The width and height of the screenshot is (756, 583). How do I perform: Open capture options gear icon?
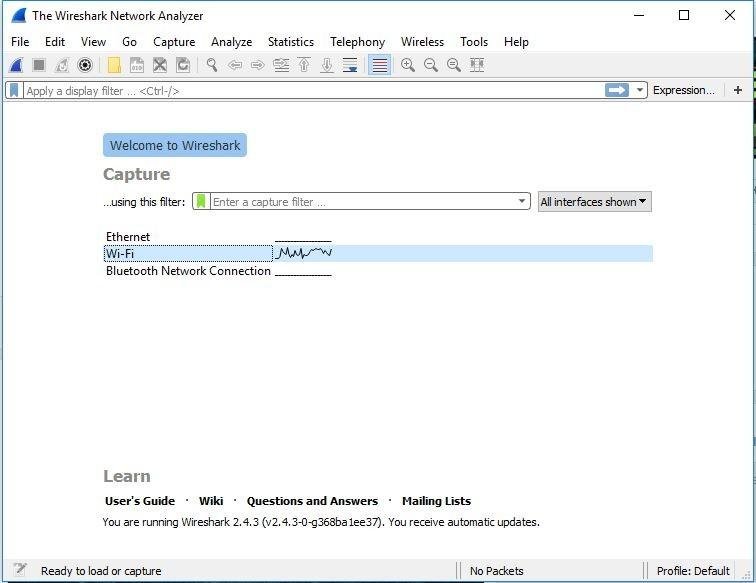[x=85, y=65]
